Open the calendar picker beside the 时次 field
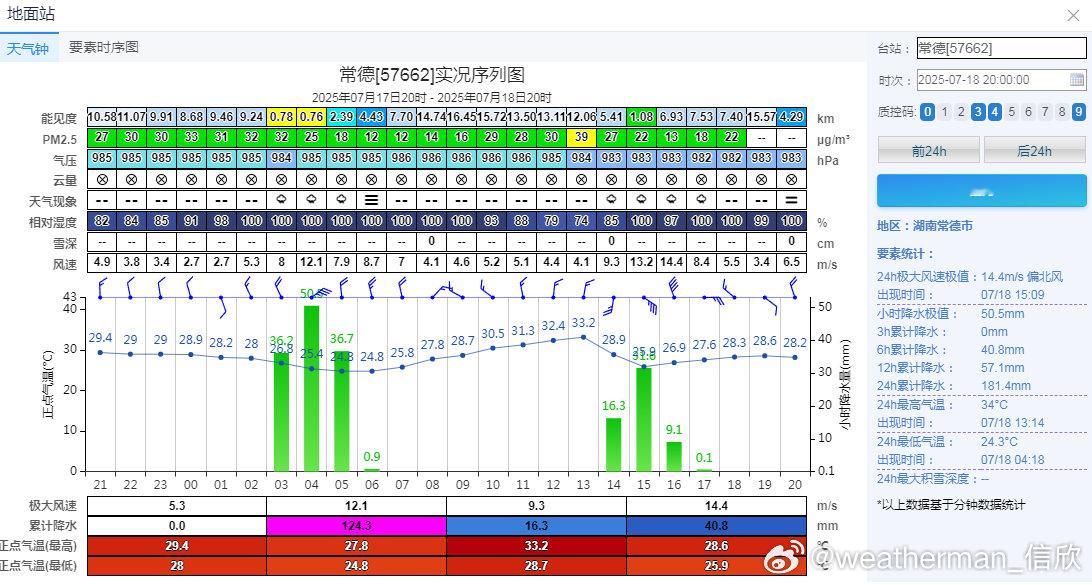This screenshot has width=1092, height=585. click(x=1077, y=79)
